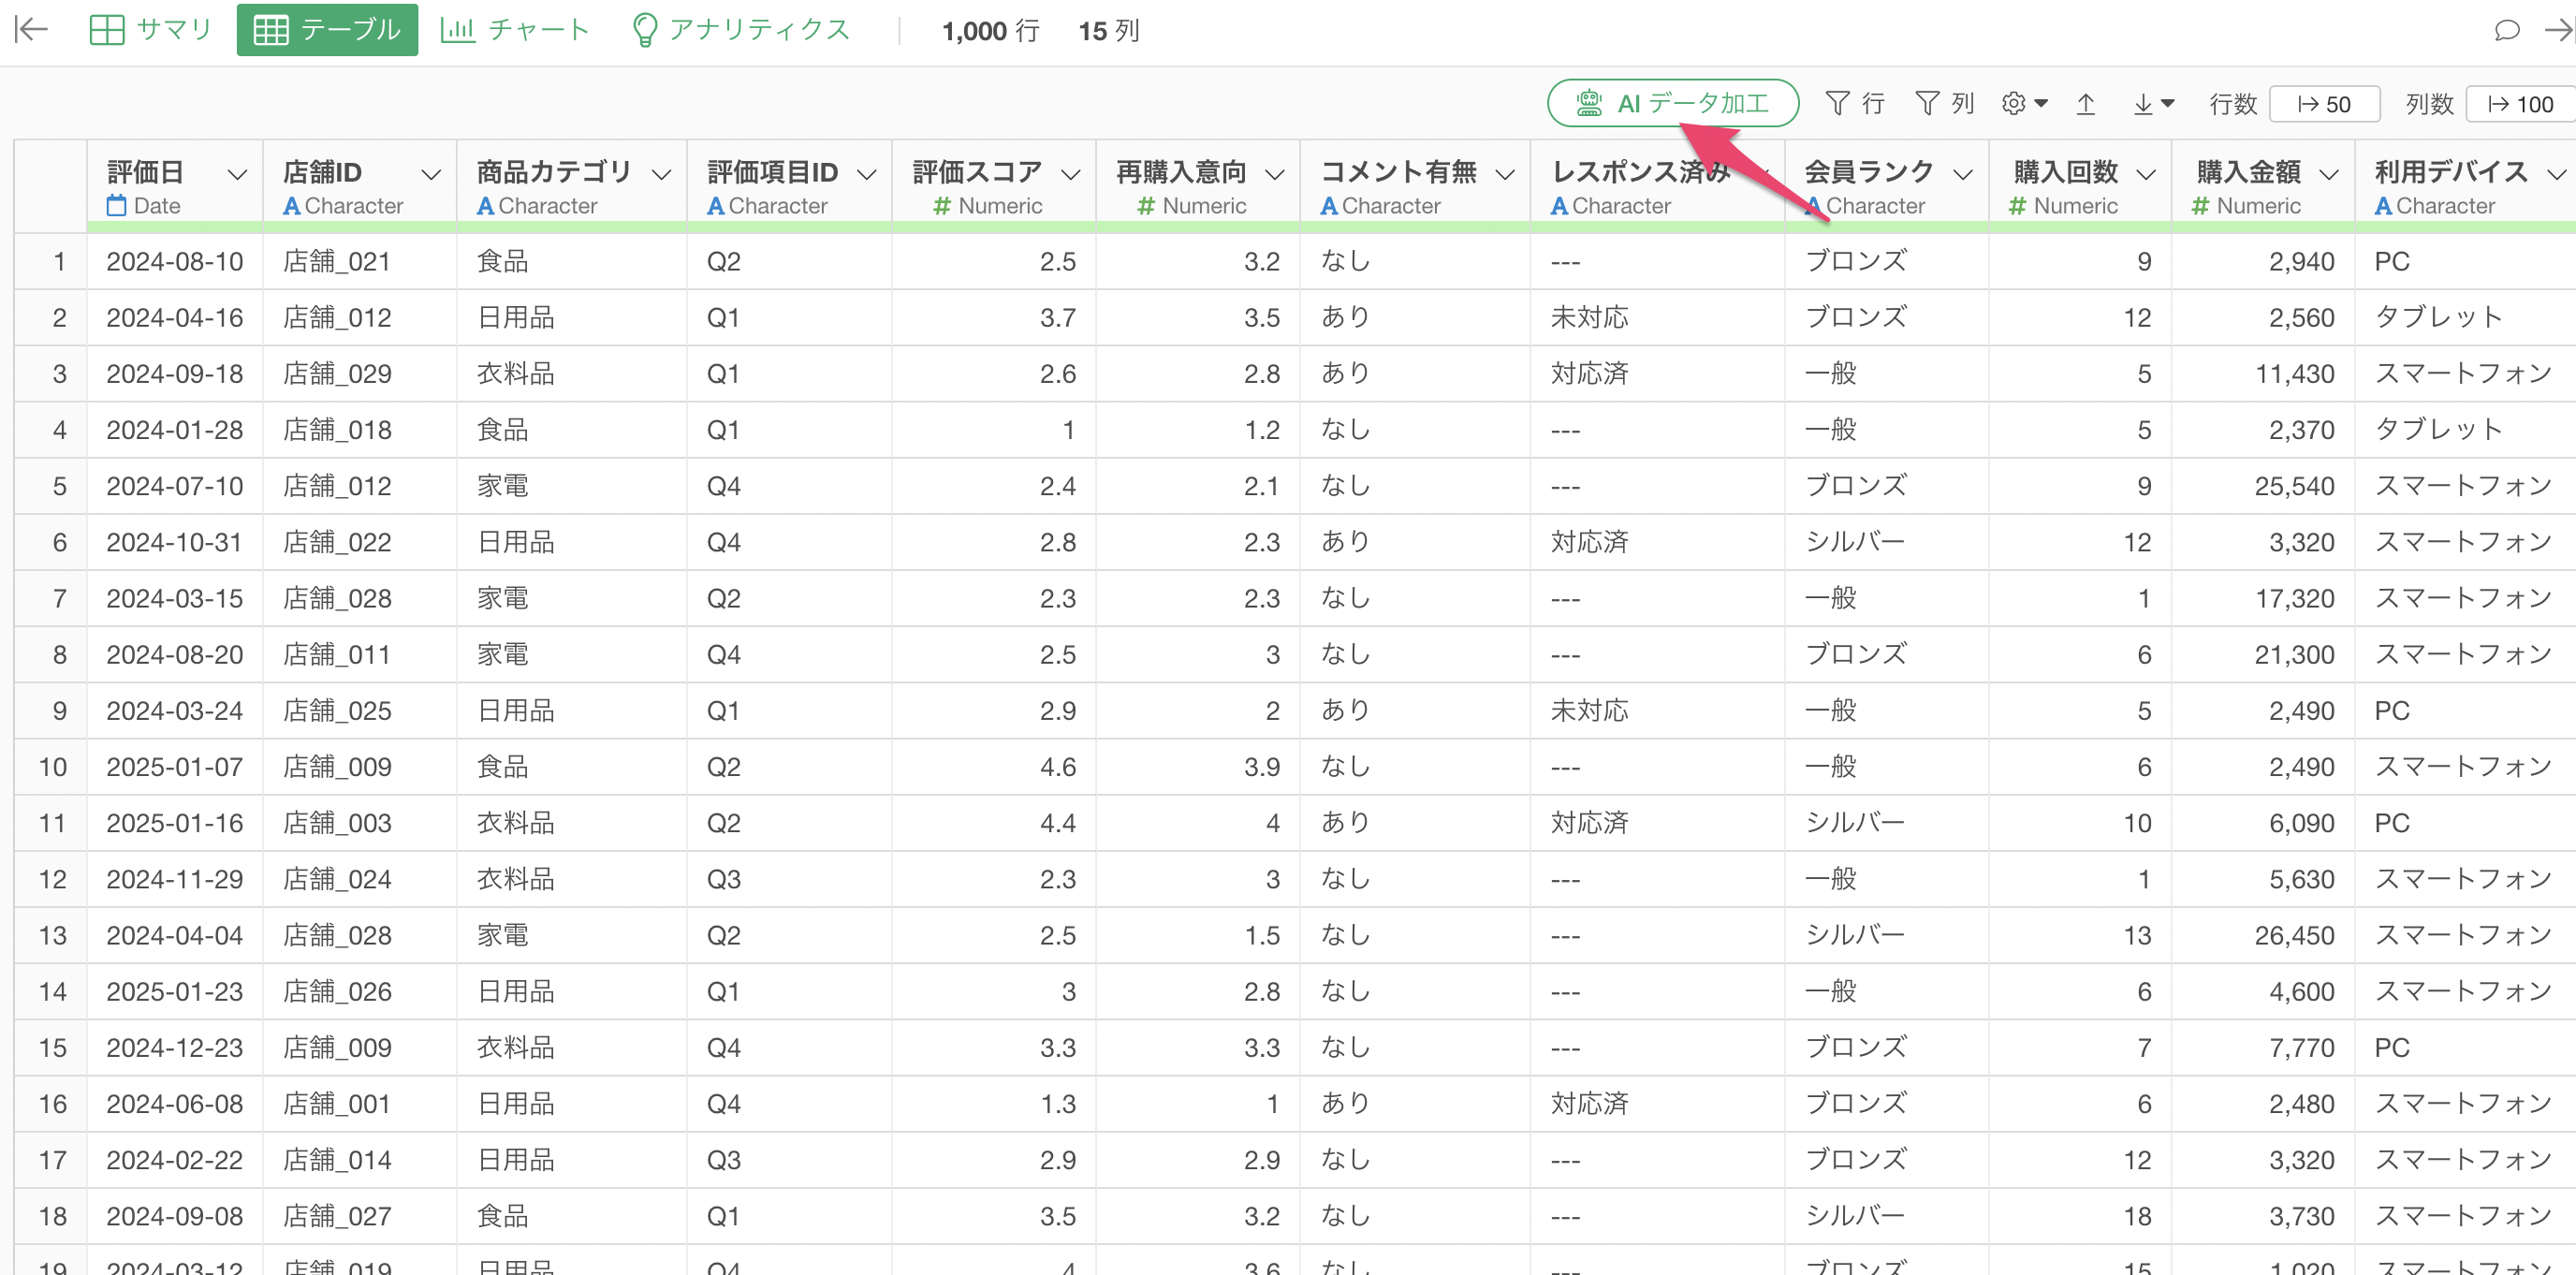Screen dimensions: 2576x1275
Task: Click the AI データ加工 button
Action: click(x=1672, y=104)
